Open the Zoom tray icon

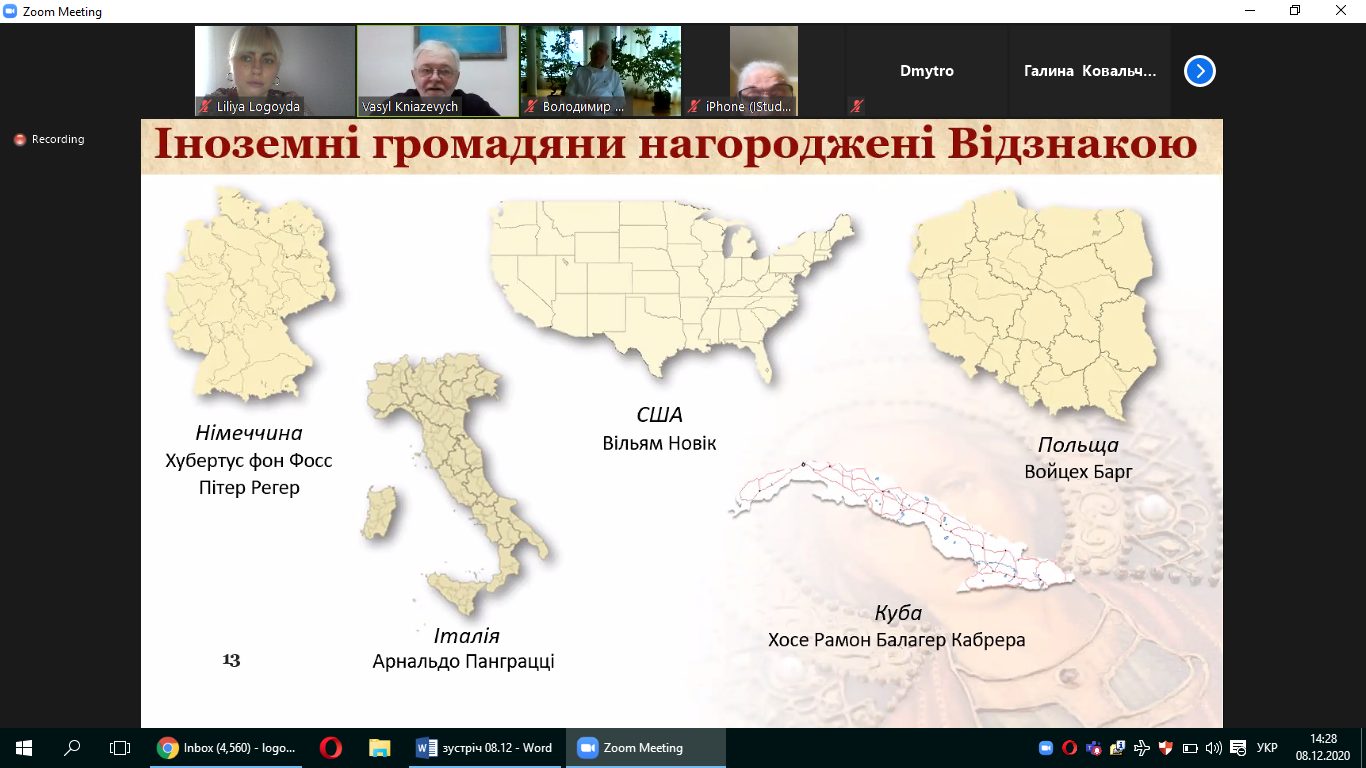pyautogui.click(x=1046, y=748)
